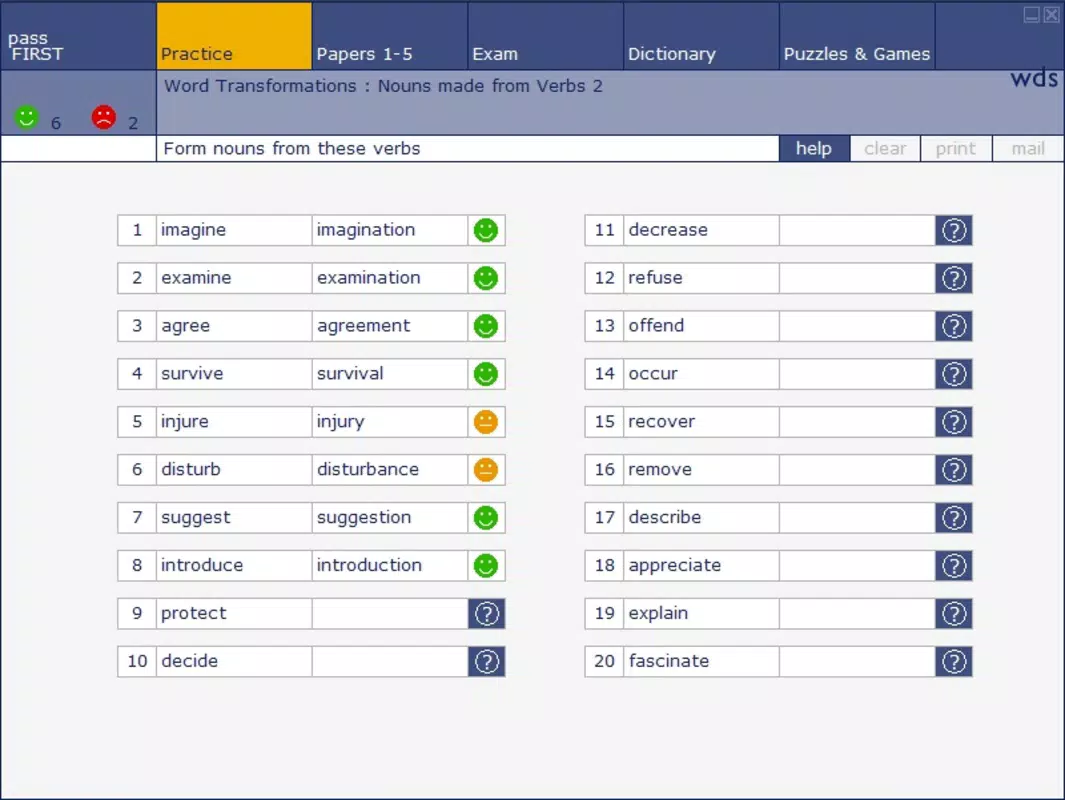Open the Dictionary tab

click(x=701, y=35)
